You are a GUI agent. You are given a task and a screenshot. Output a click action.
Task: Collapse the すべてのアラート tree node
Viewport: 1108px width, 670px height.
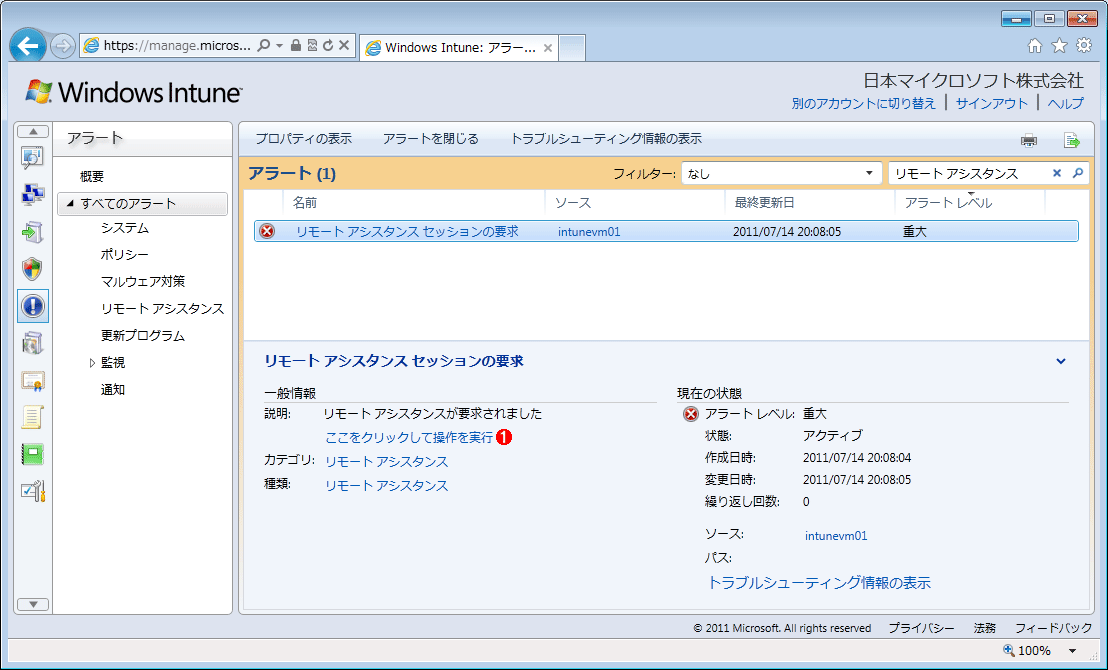click(69, 204)
